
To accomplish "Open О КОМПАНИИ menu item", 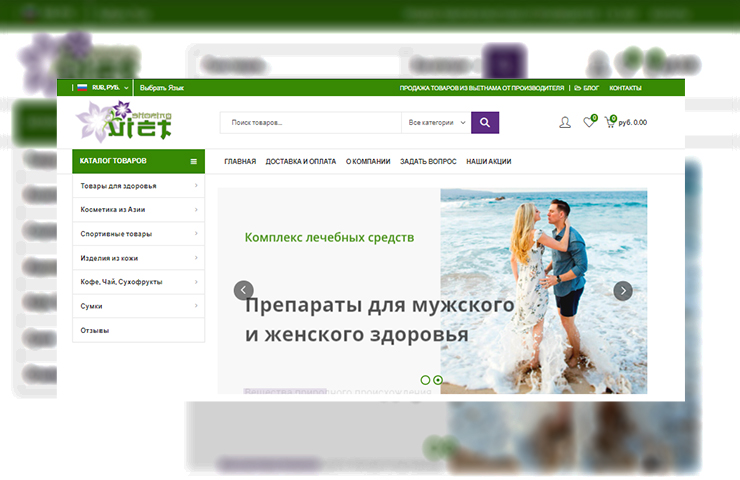I will point(368,161).
